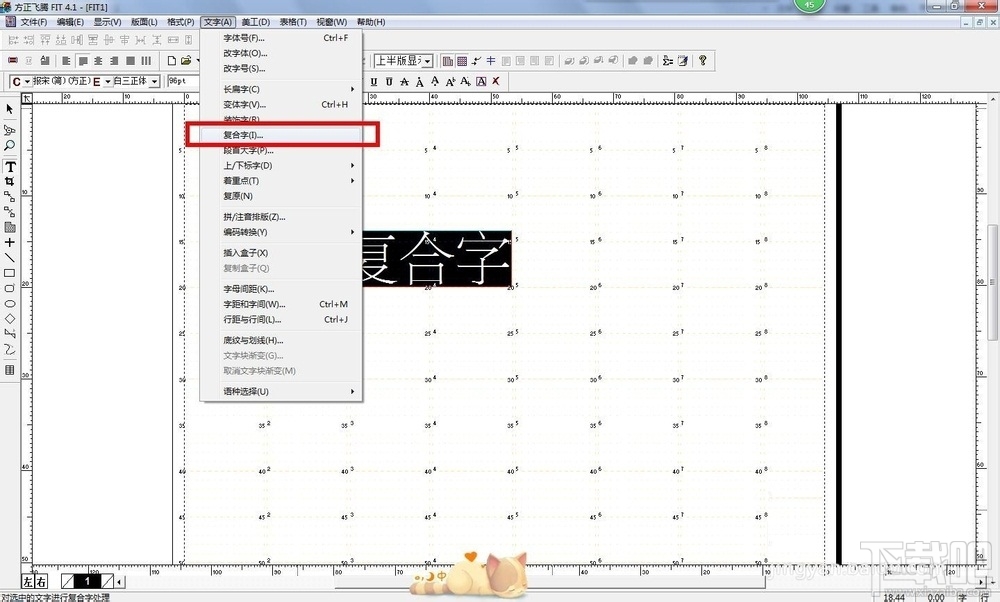
Task: Select the unlink text block tool
Action: [x=10, y=212]
